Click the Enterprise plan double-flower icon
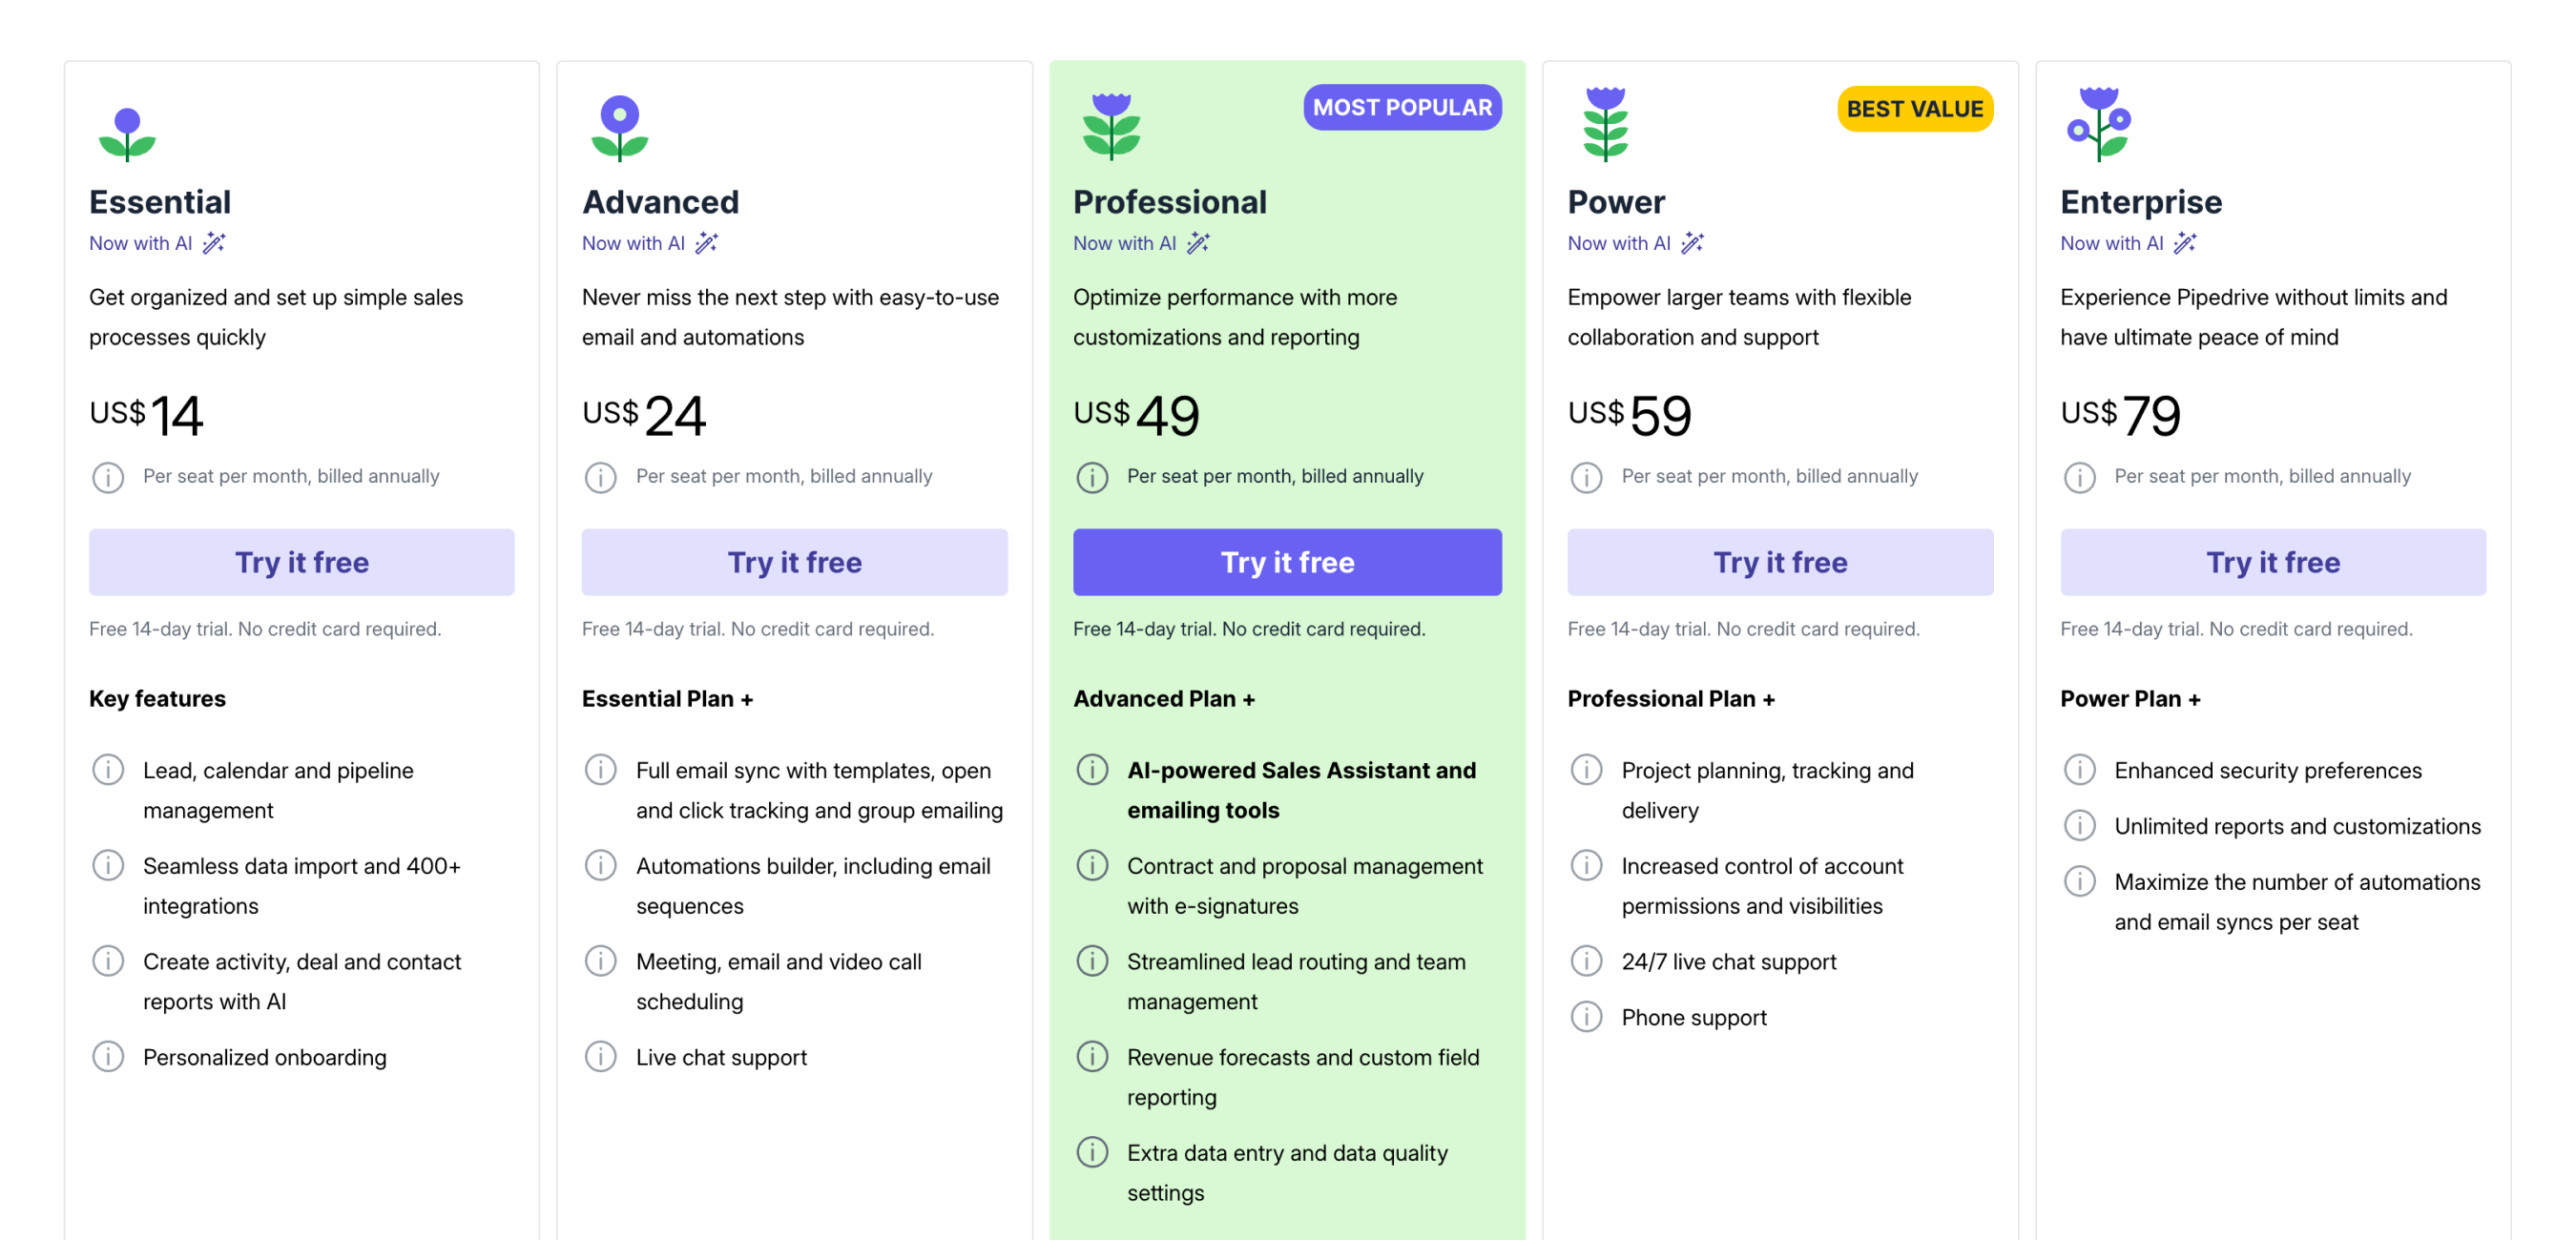Screen dimensions: 2576x1240 click(2097, 125)
